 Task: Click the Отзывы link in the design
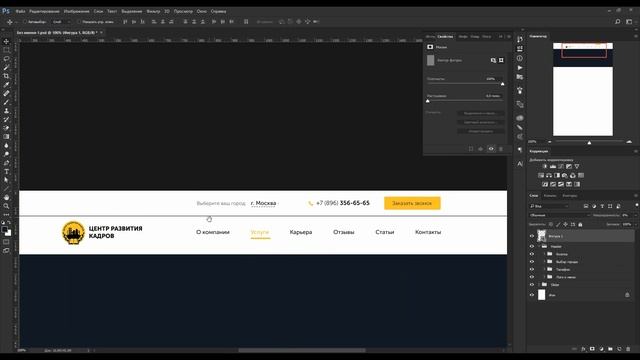tap(344, 232)
